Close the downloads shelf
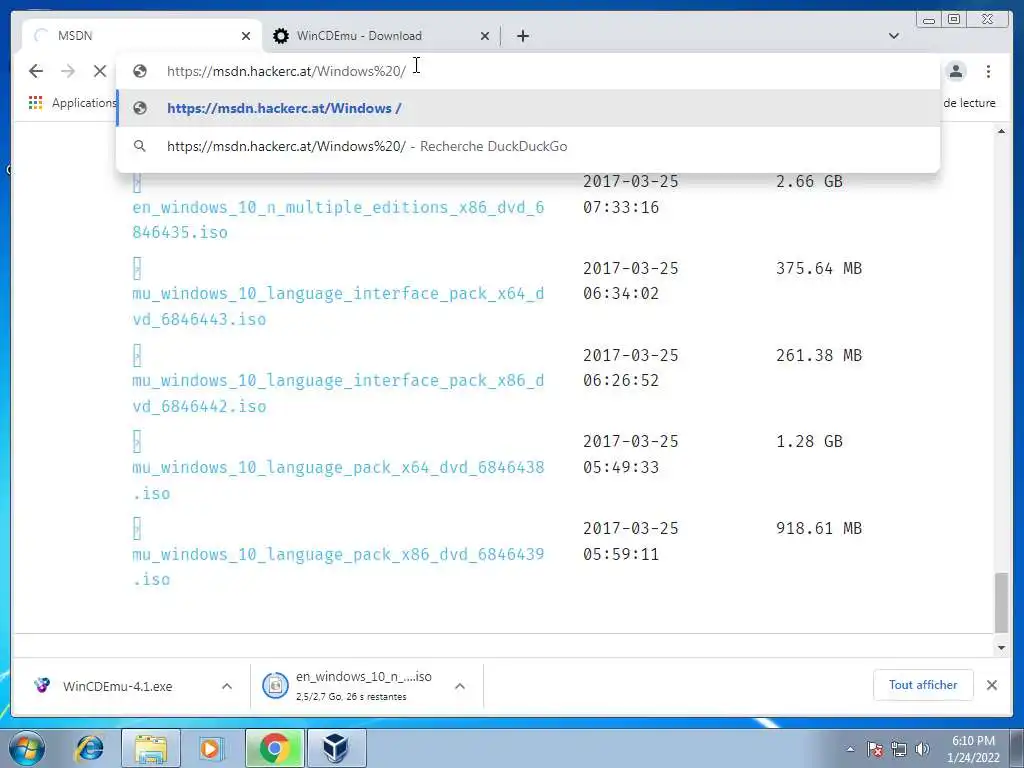This screenshot has height=768, width=1024. 991,685
